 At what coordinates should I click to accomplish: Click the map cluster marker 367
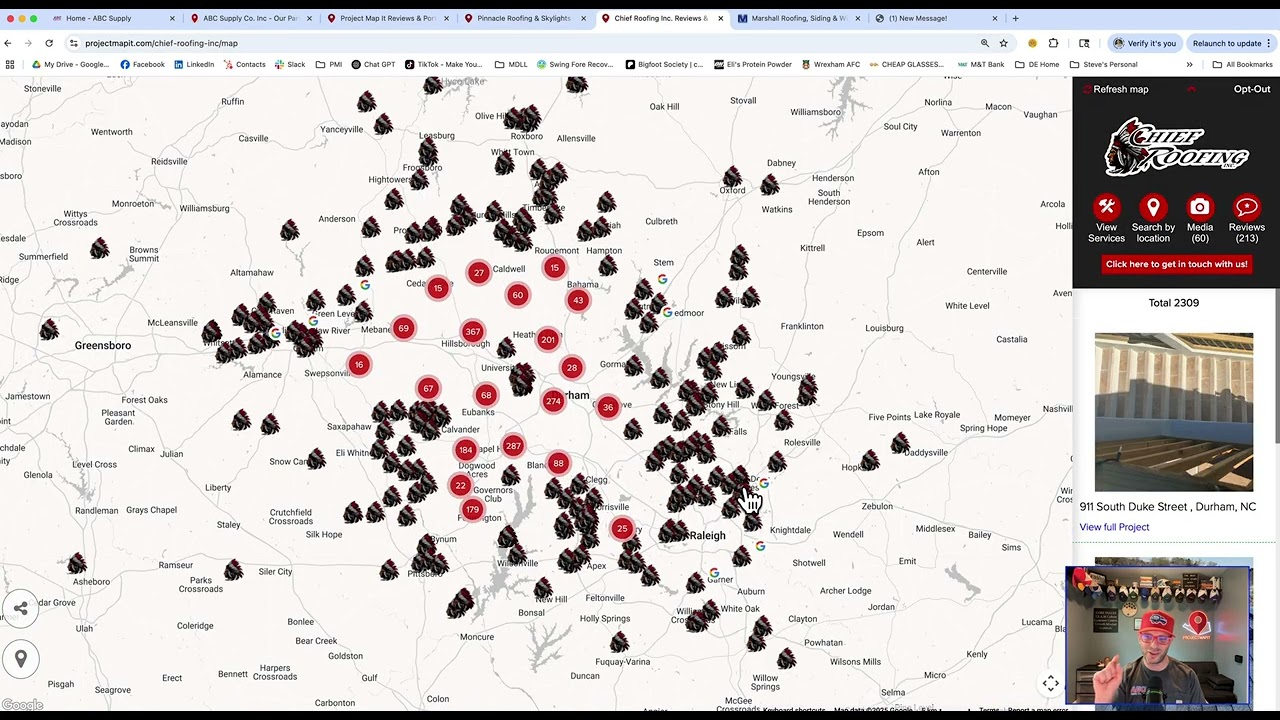473,332
